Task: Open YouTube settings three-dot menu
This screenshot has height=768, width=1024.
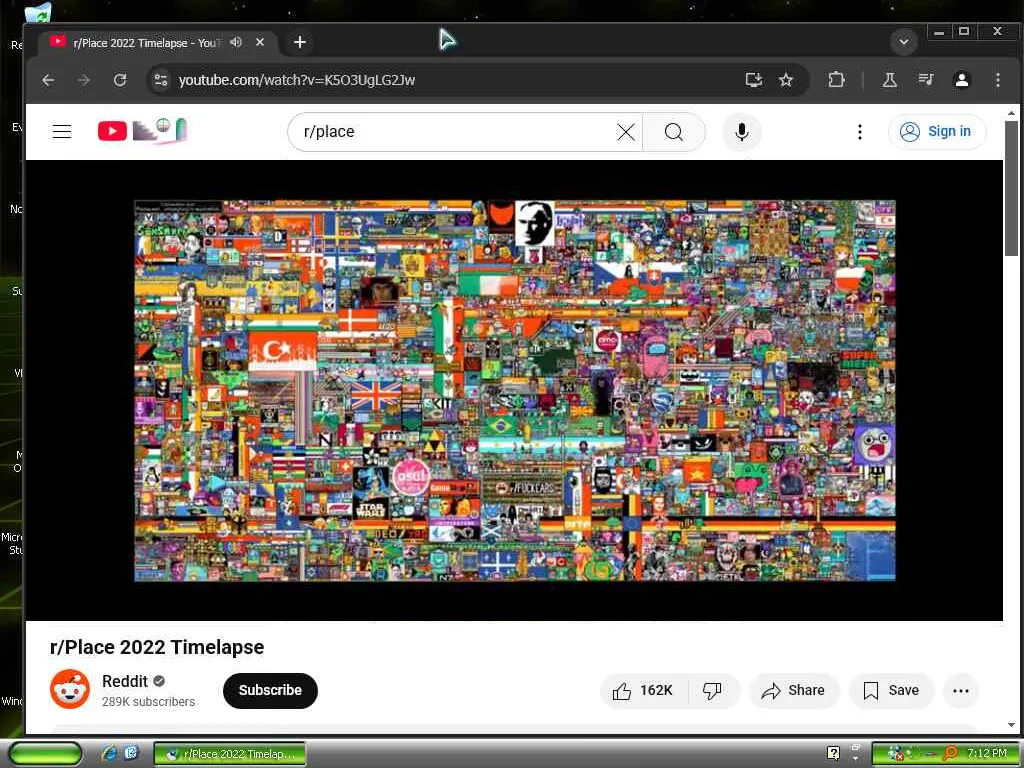Action: [x=859, y=132]
